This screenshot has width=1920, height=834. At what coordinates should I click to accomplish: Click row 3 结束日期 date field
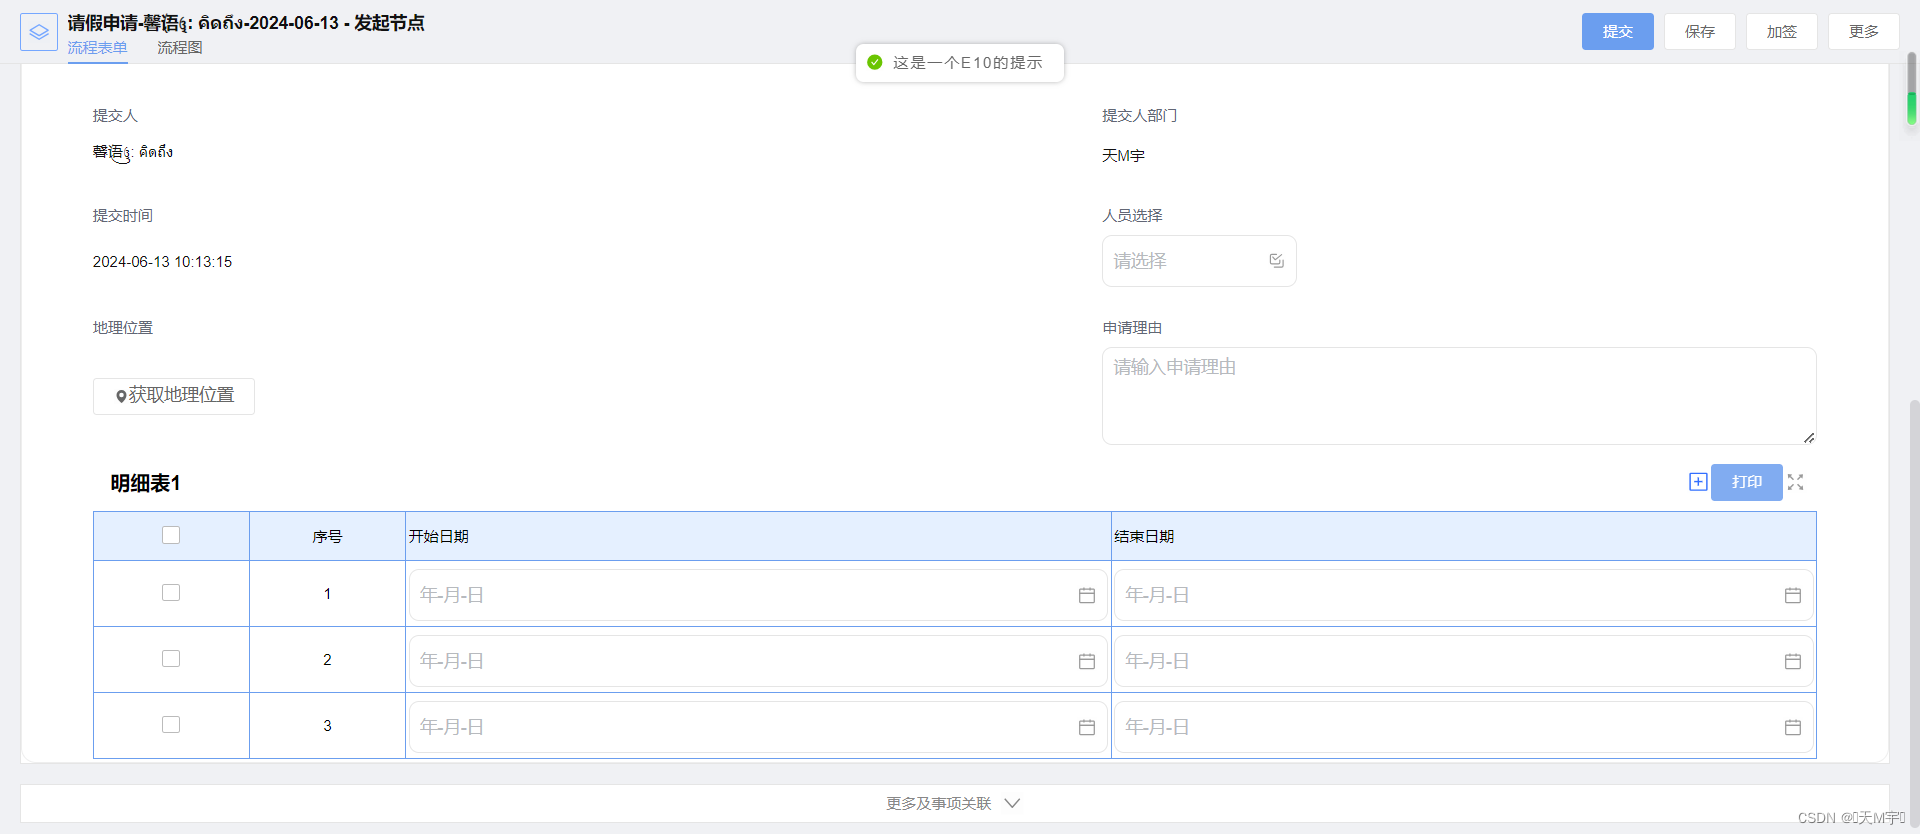[1464, 727]
